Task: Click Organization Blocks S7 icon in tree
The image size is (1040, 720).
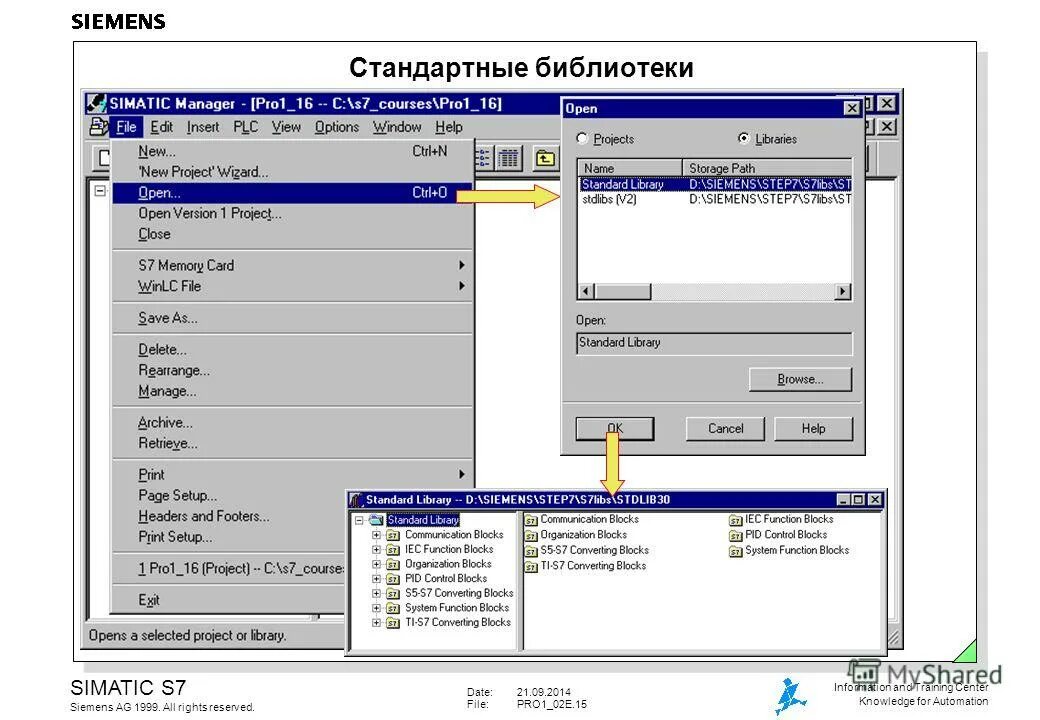Action: tap(393, 564)
